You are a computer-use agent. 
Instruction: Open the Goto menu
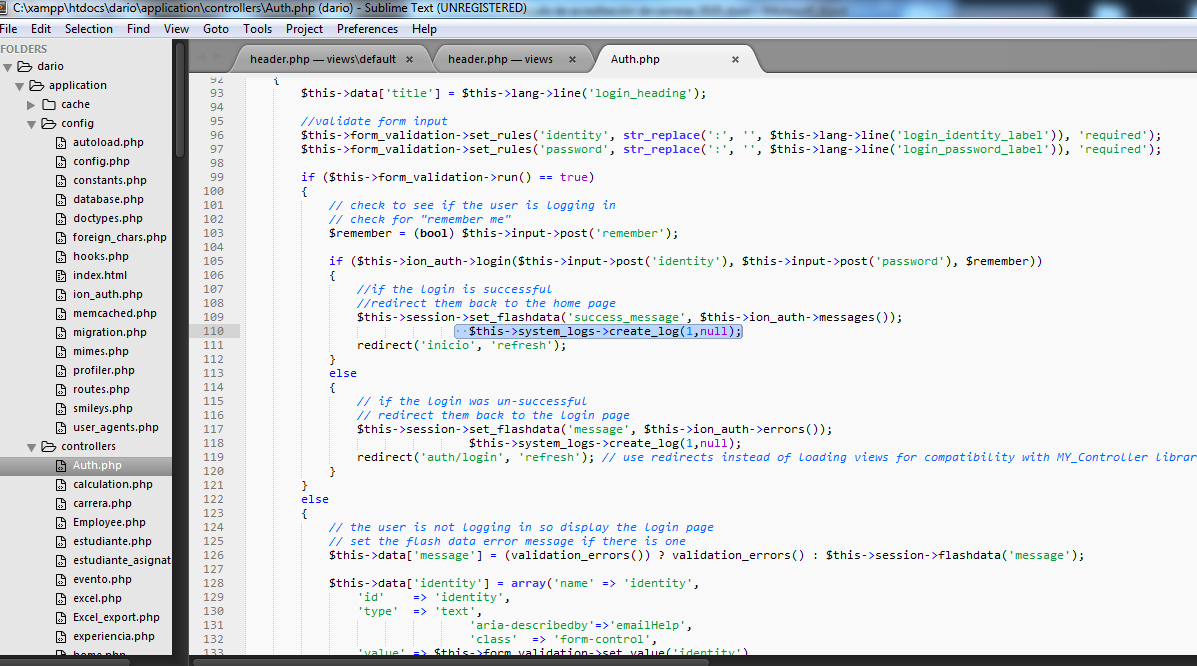point(216,29)
